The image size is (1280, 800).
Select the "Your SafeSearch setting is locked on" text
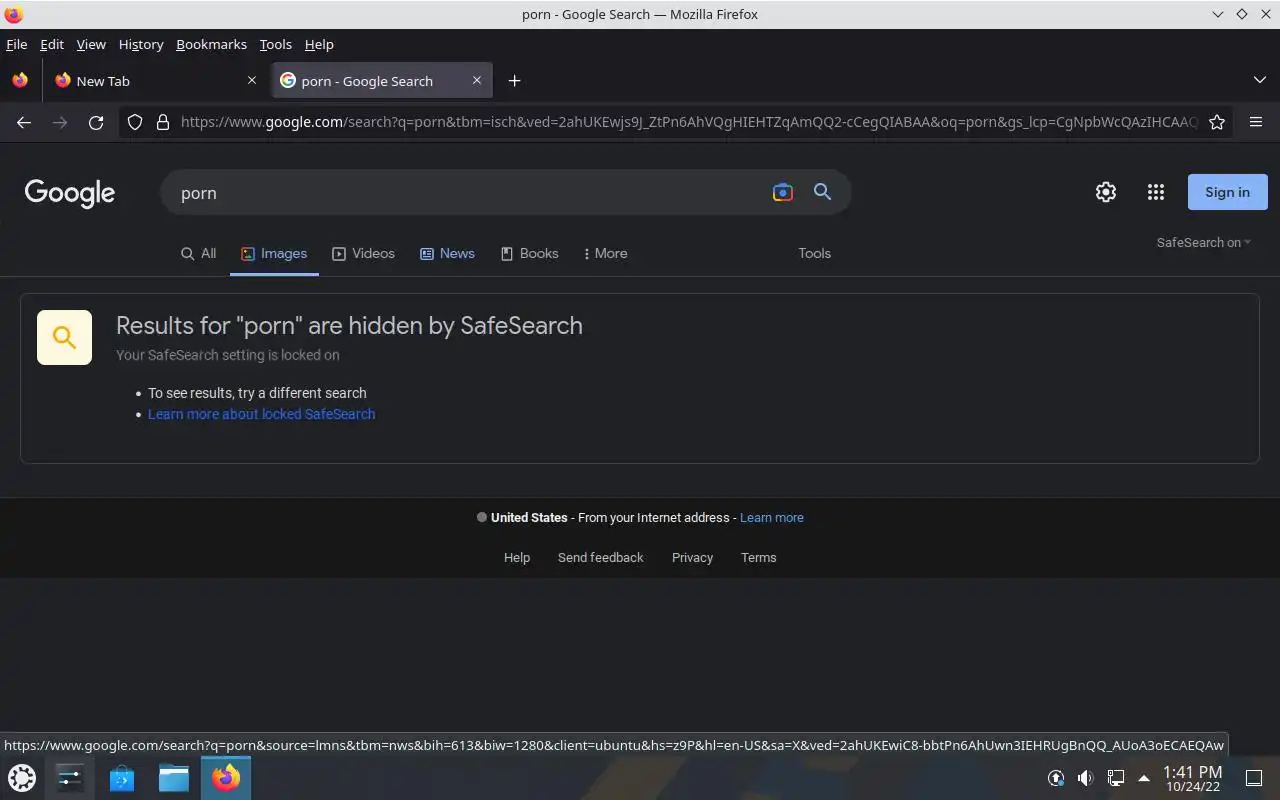[x=228, y=355]
